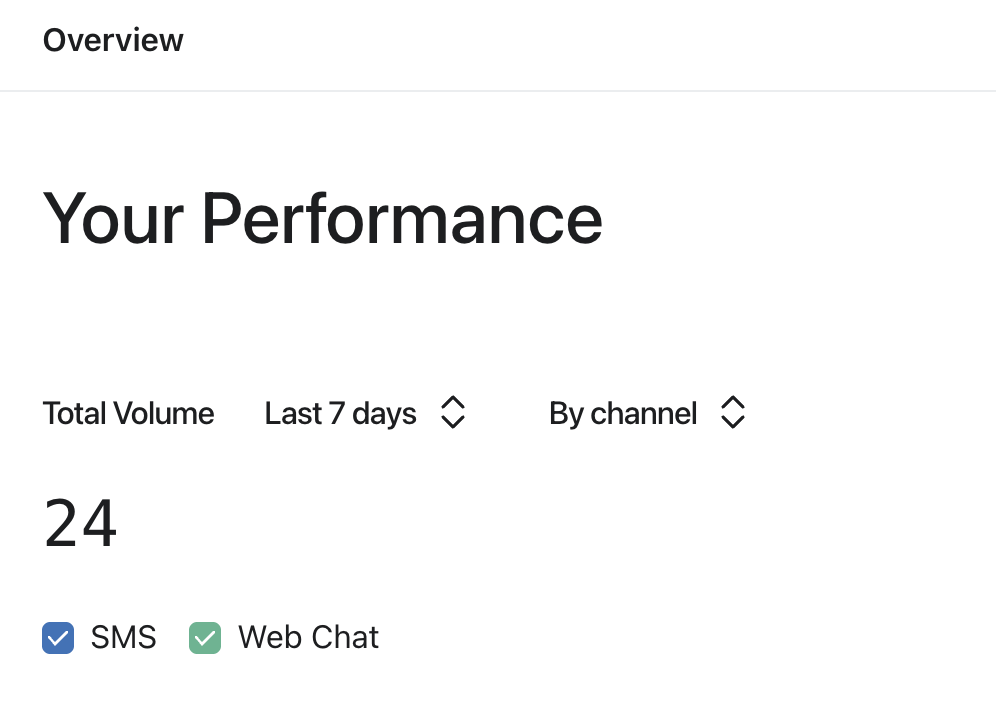Click the total volume count 24
The width and height of the screenshot is (996, 708).
coord(80,523)
